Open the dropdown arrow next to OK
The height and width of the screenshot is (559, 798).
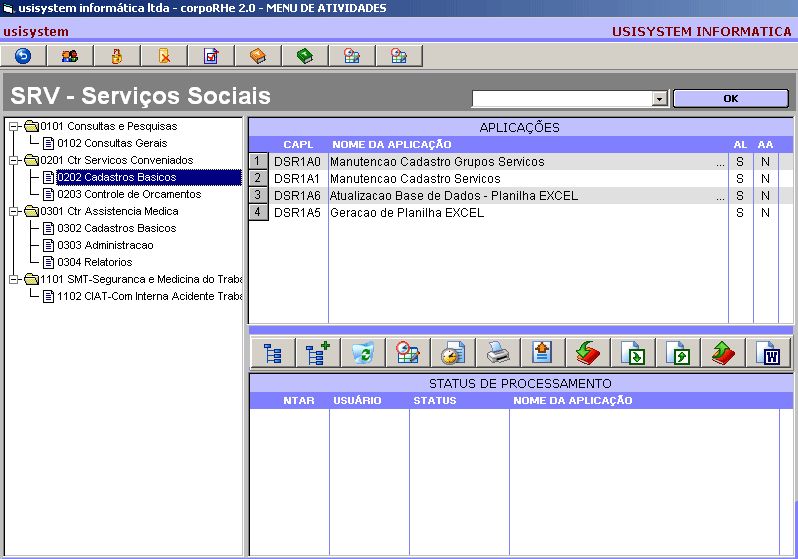point(660,99)
